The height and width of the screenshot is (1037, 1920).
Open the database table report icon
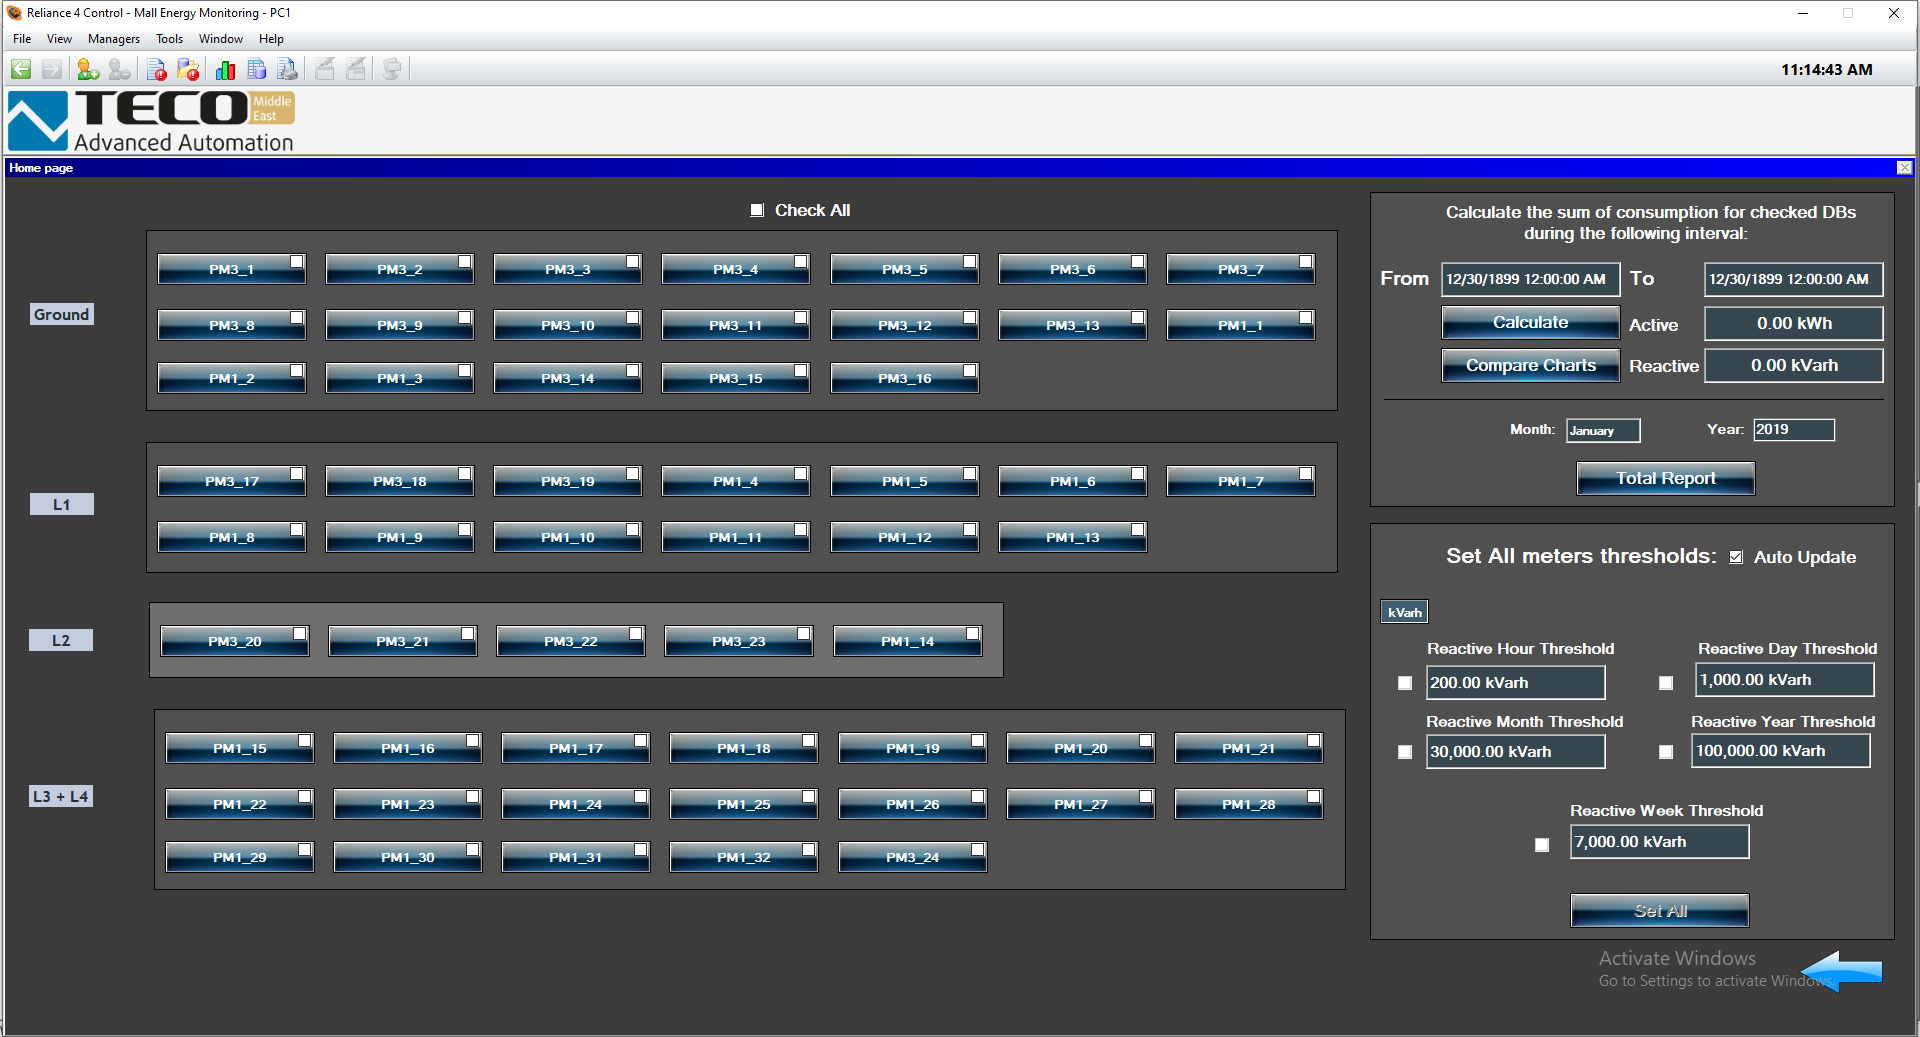pos(257,69)
